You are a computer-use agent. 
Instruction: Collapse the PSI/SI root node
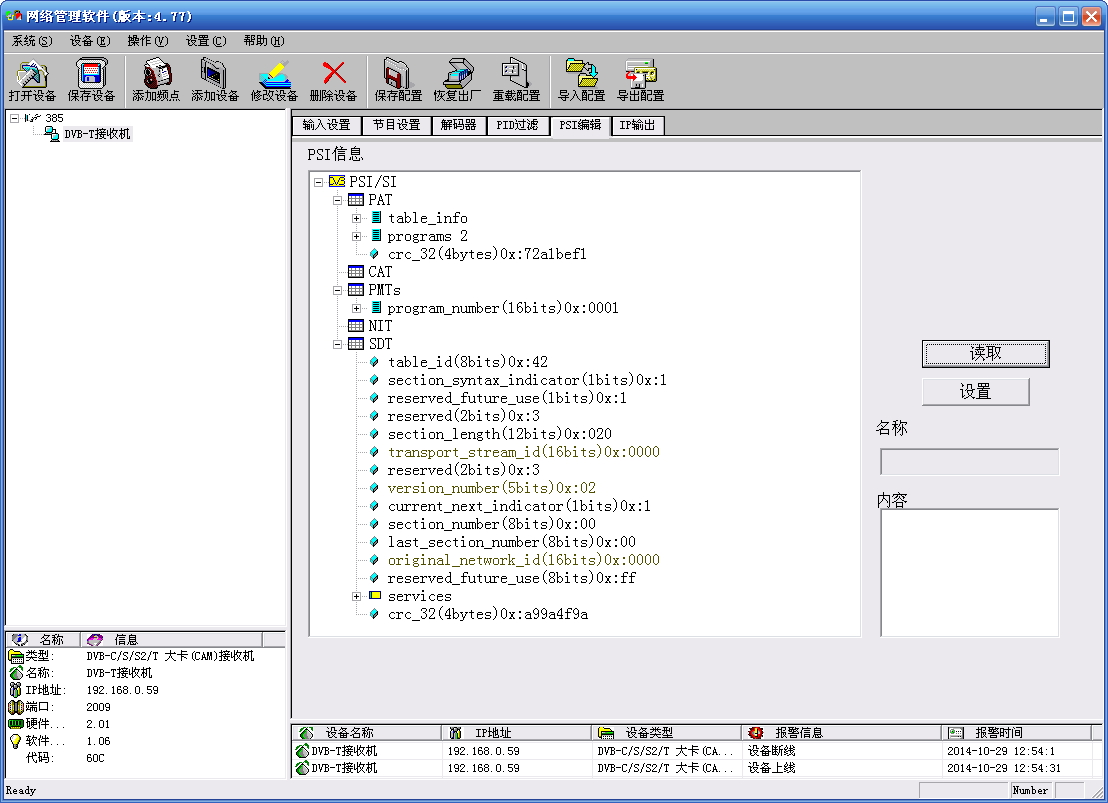pyautogui.click(x=319, y=182)
